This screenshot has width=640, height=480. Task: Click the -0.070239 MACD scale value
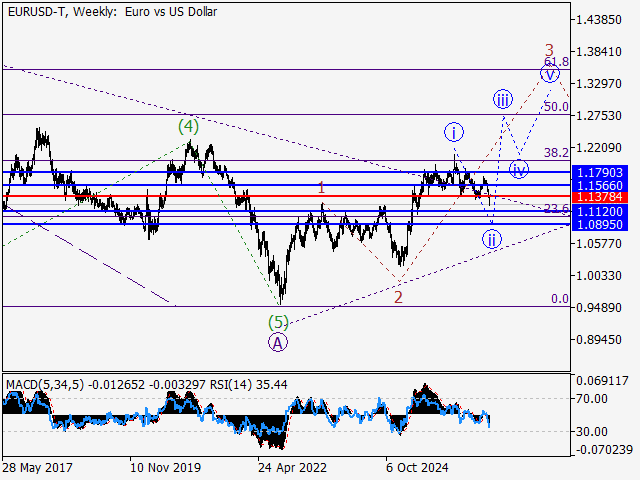click(602, 450)
